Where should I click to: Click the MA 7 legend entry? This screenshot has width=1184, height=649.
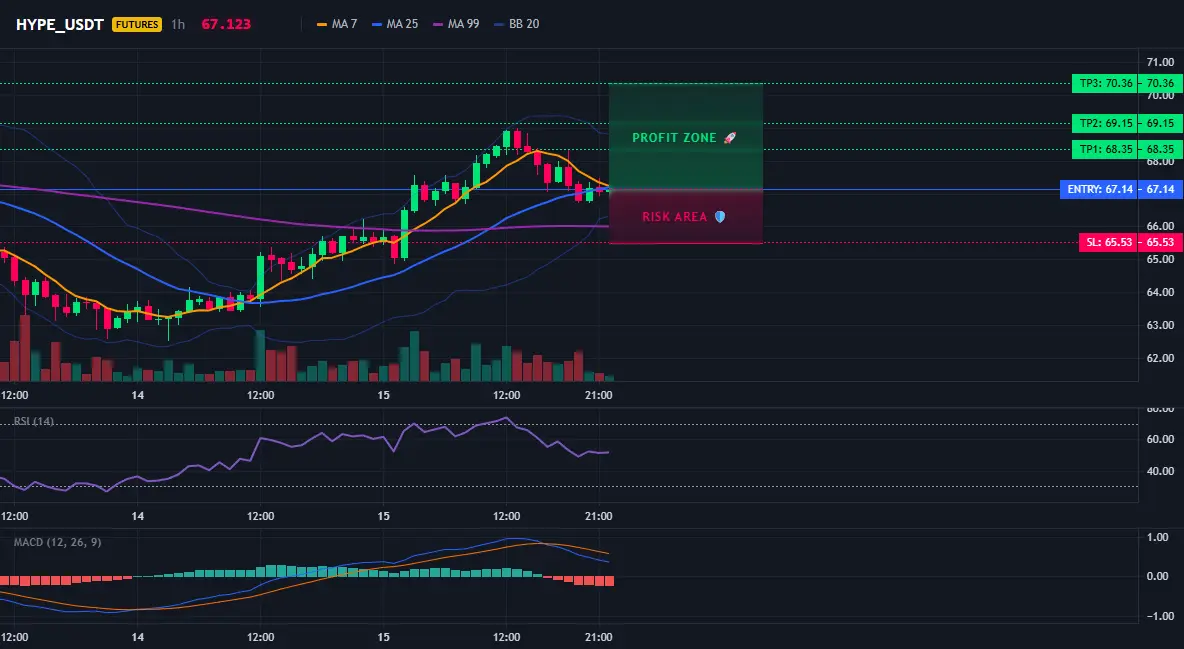coord(337,24)
